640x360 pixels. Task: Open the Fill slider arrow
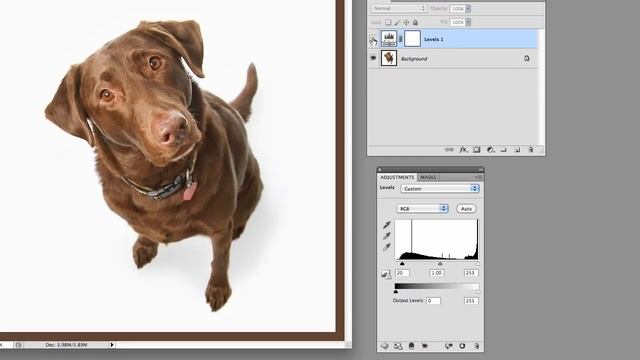(x=468, y=22)
